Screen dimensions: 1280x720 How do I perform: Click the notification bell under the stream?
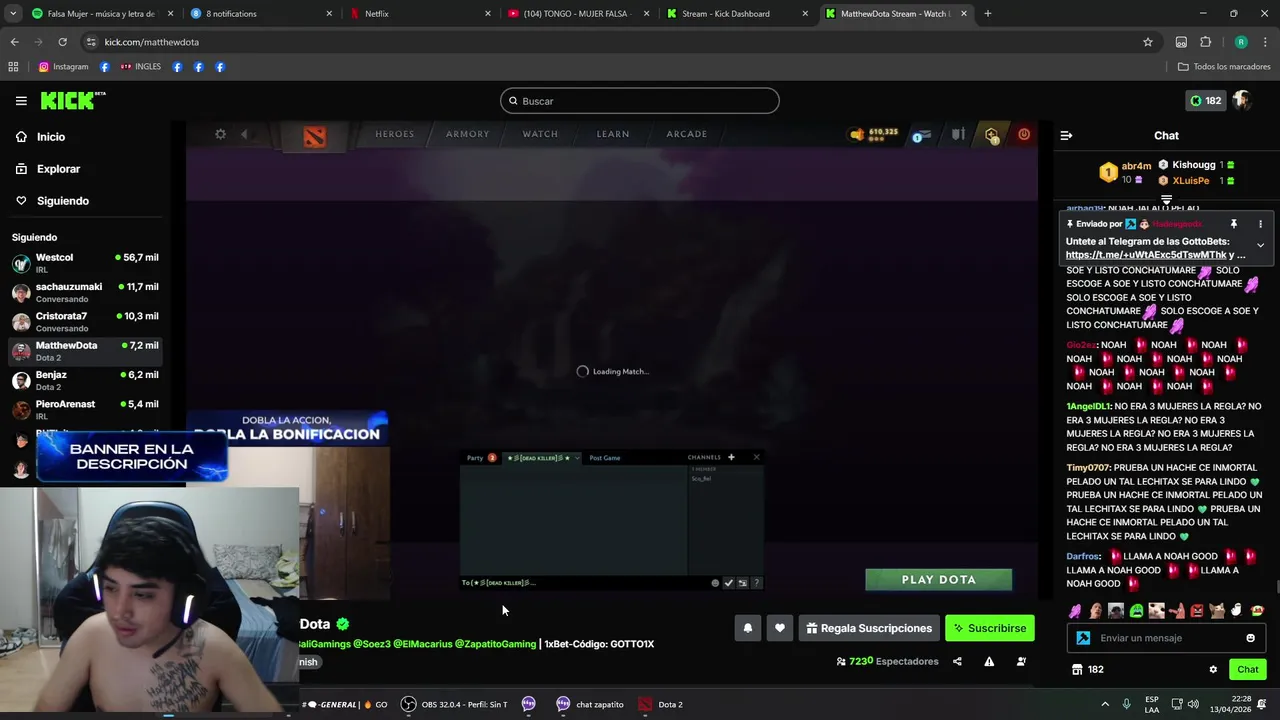[747, 628]
